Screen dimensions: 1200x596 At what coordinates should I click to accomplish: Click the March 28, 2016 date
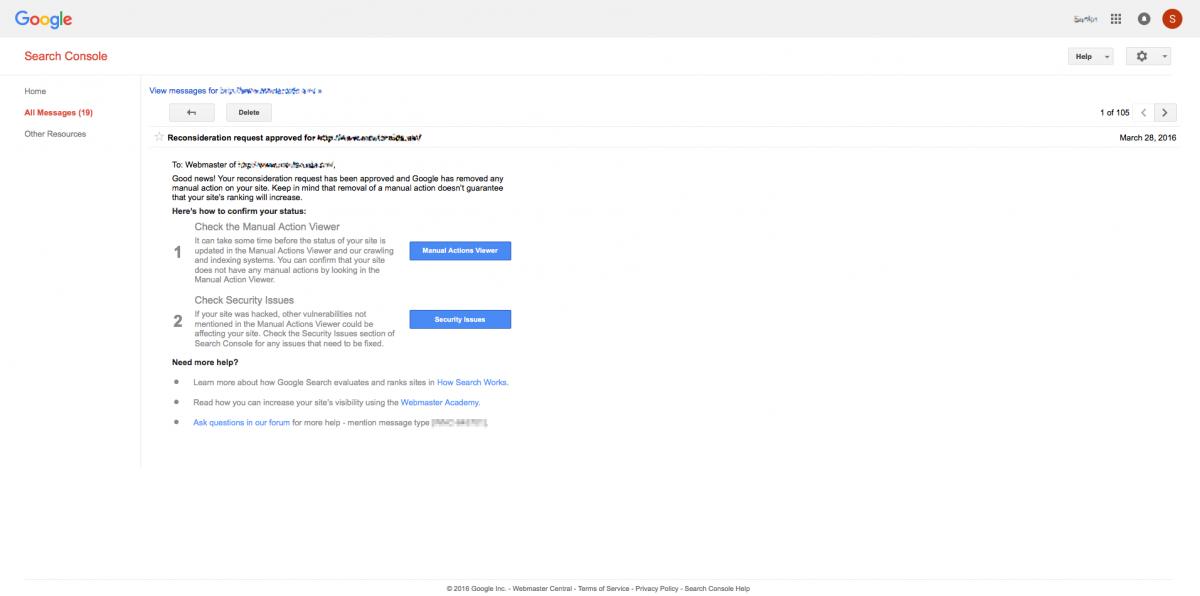pos(1148,138)
